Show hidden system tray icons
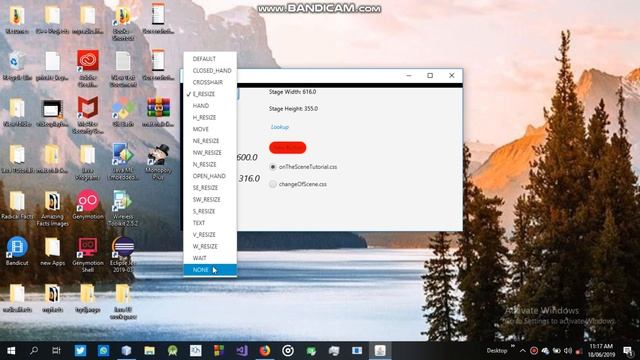The height and width of the screenshot is (360, 640). (x=522, y=351)
